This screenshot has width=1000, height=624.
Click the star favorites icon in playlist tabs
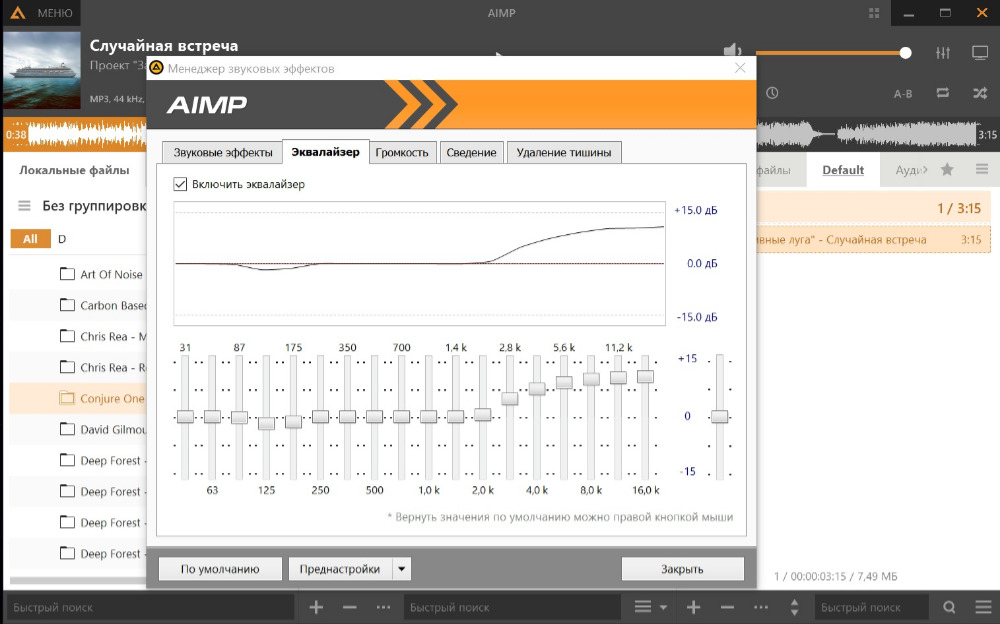tap(947, 169)
